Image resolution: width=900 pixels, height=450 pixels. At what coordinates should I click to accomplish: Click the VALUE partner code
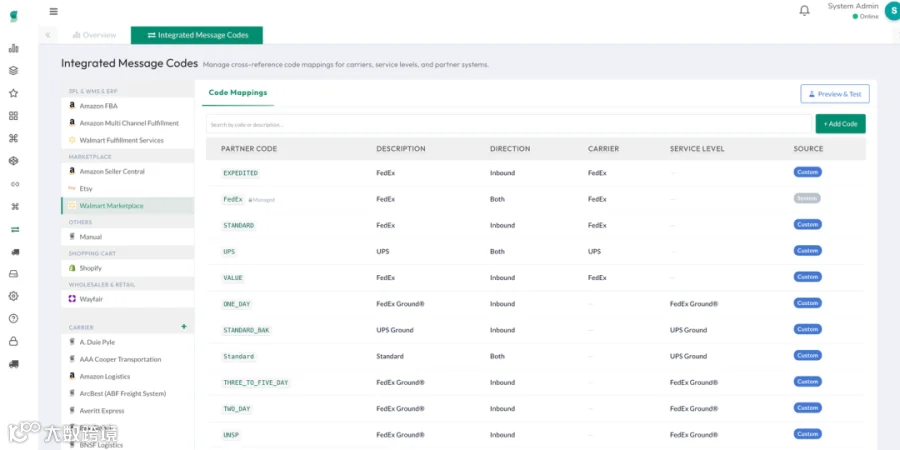tap(232, 278)
